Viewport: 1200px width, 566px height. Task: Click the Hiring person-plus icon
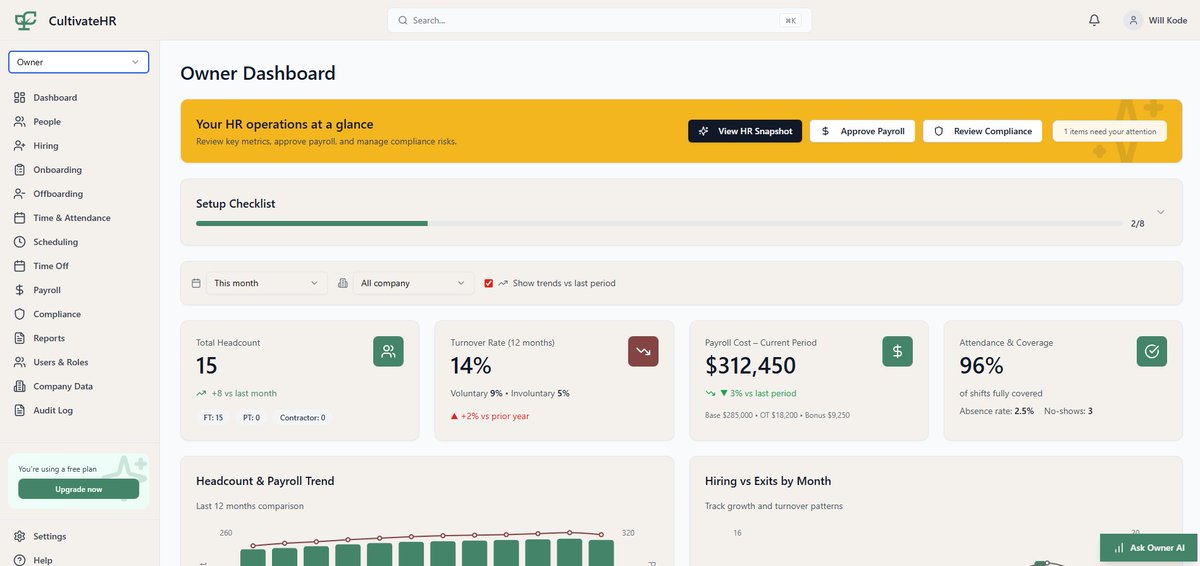coord(20,146)
